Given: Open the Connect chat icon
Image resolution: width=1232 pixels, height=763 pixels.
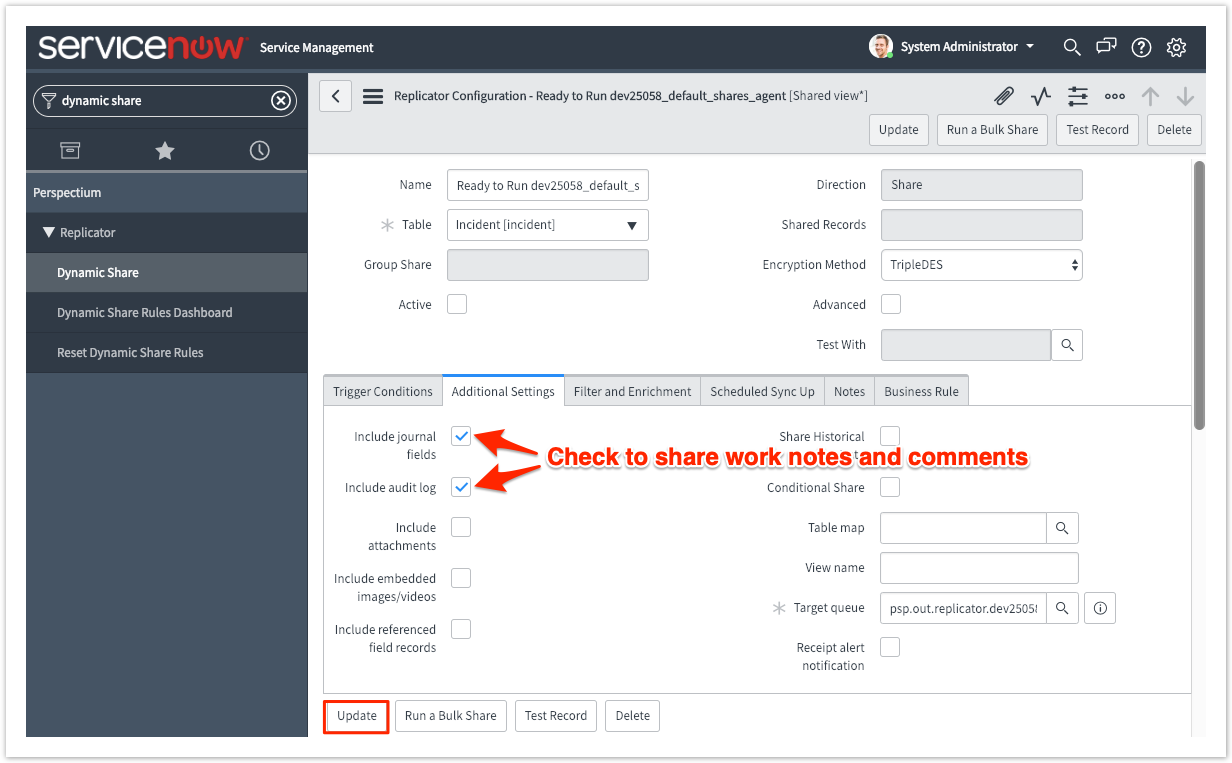Looking at the screenshot, I should pos(1106,47).
